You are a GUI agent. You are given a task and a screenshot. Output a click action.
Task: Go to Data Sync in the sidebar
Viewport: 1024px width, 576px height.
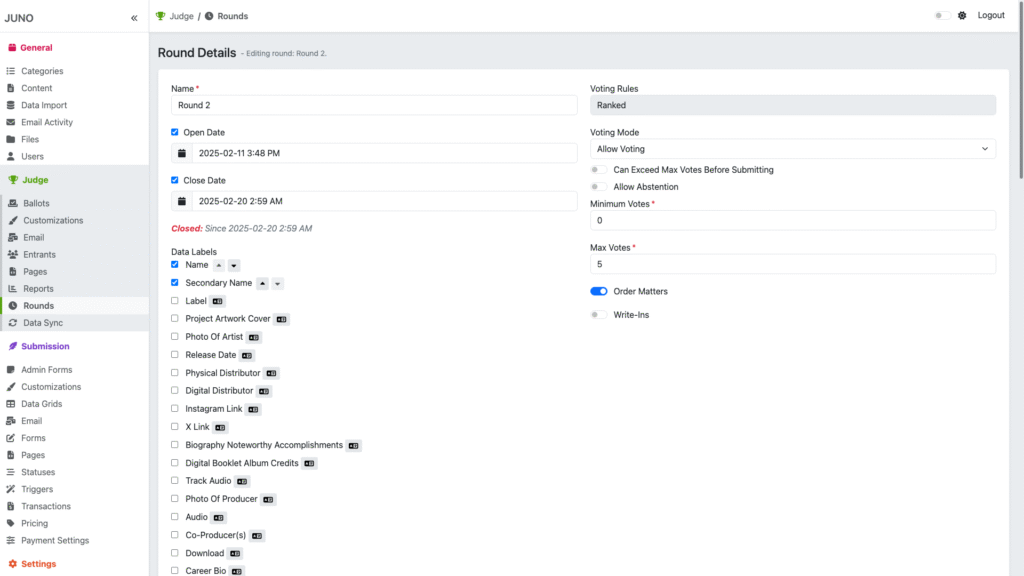pos(43,323)
